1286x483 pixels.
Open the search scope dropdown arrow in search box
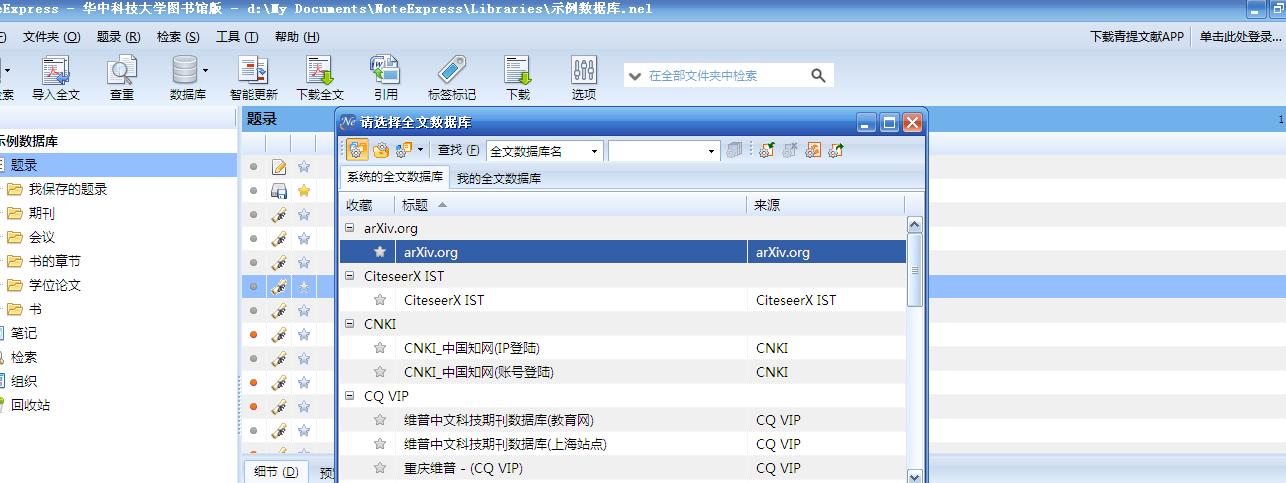pos(634,75)
